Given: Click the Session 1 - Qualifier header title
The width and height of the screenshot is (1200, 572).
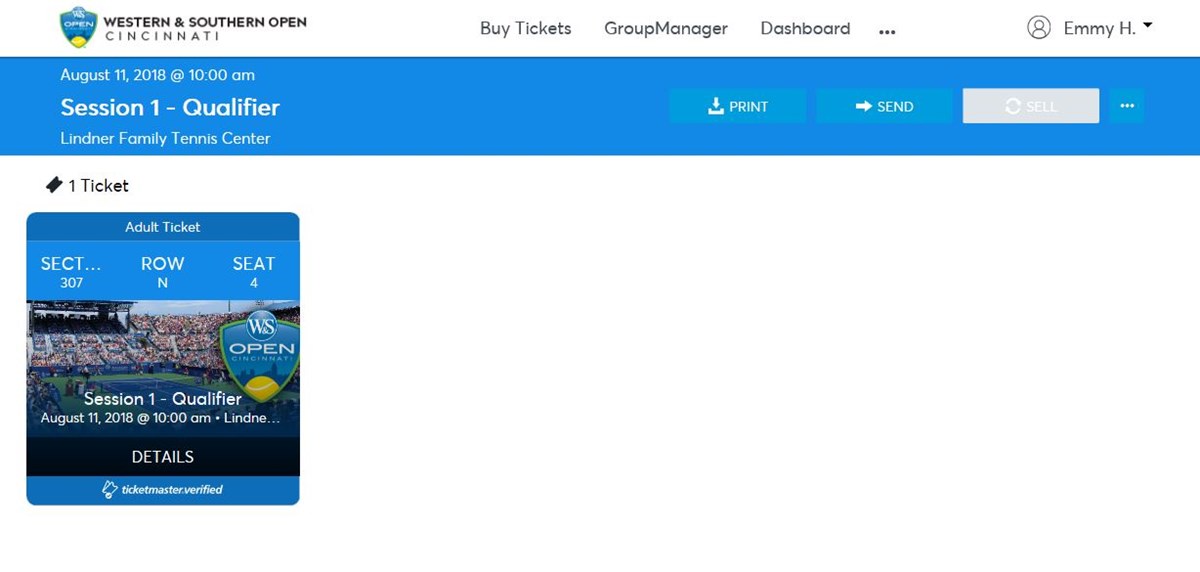Looking at the screenshot, I should point(170,107).
